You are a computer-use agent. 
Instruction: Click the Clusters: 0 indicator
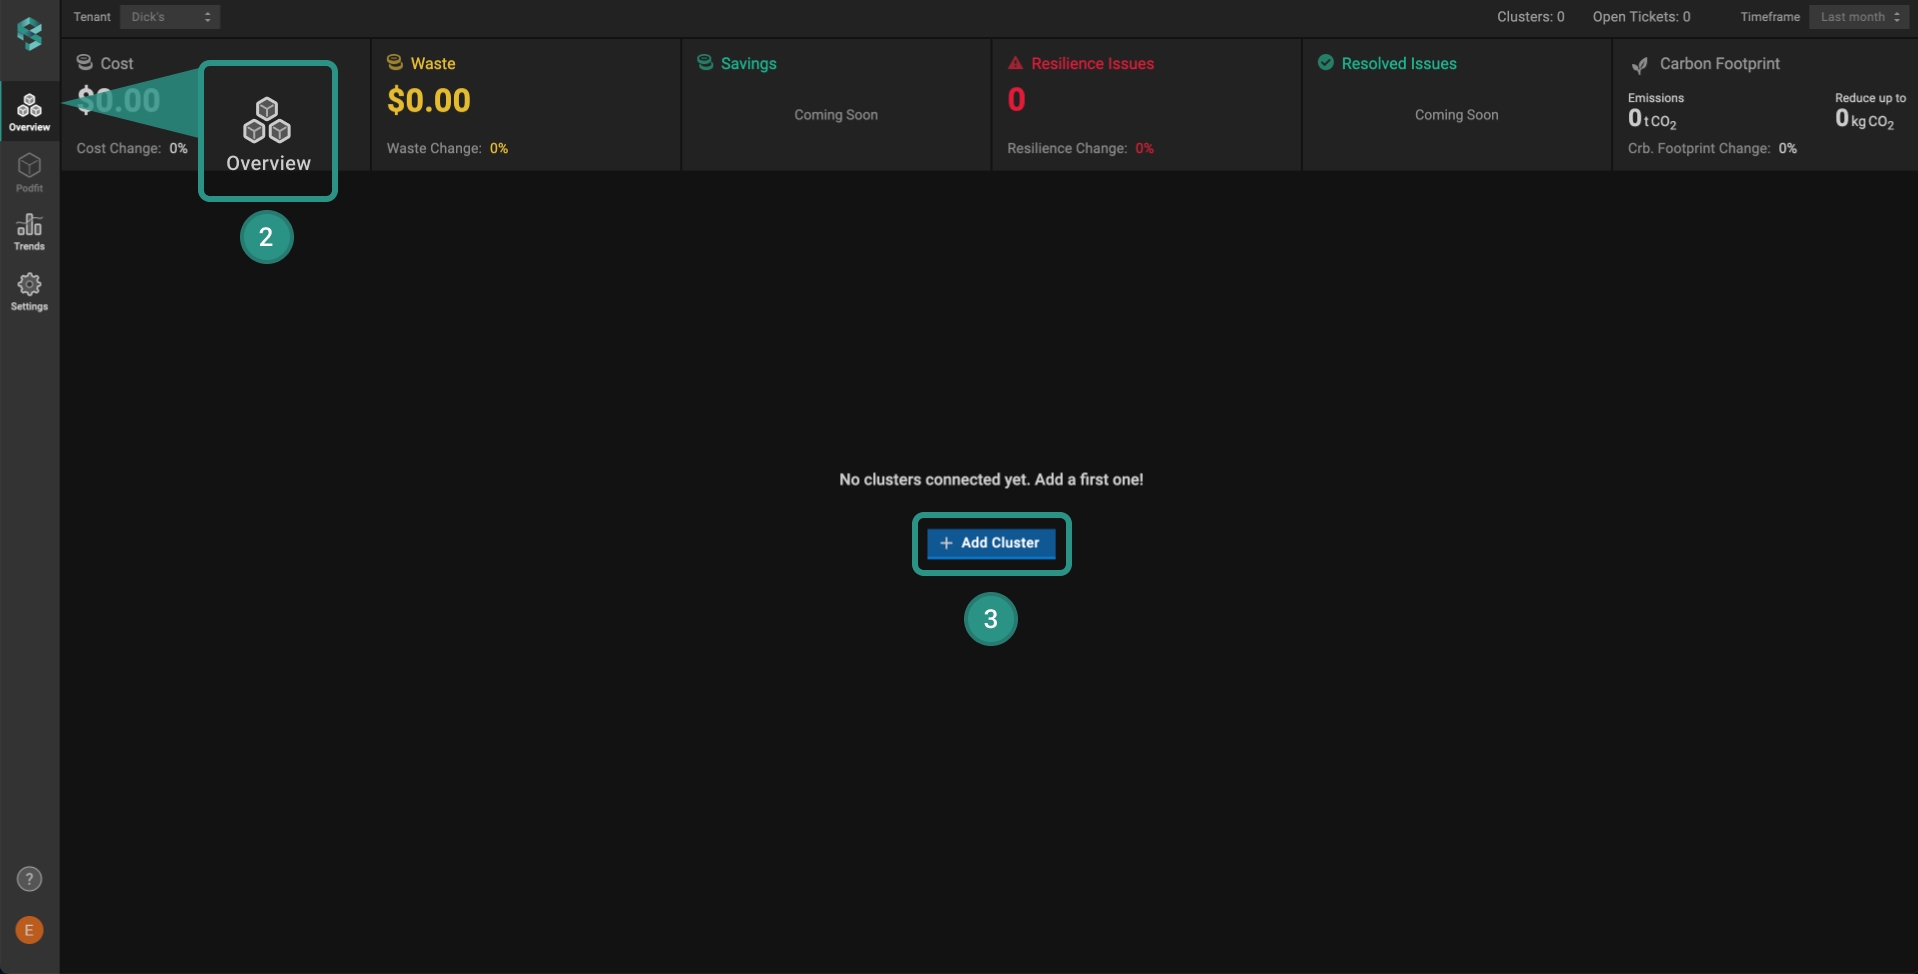point(1529,16)
